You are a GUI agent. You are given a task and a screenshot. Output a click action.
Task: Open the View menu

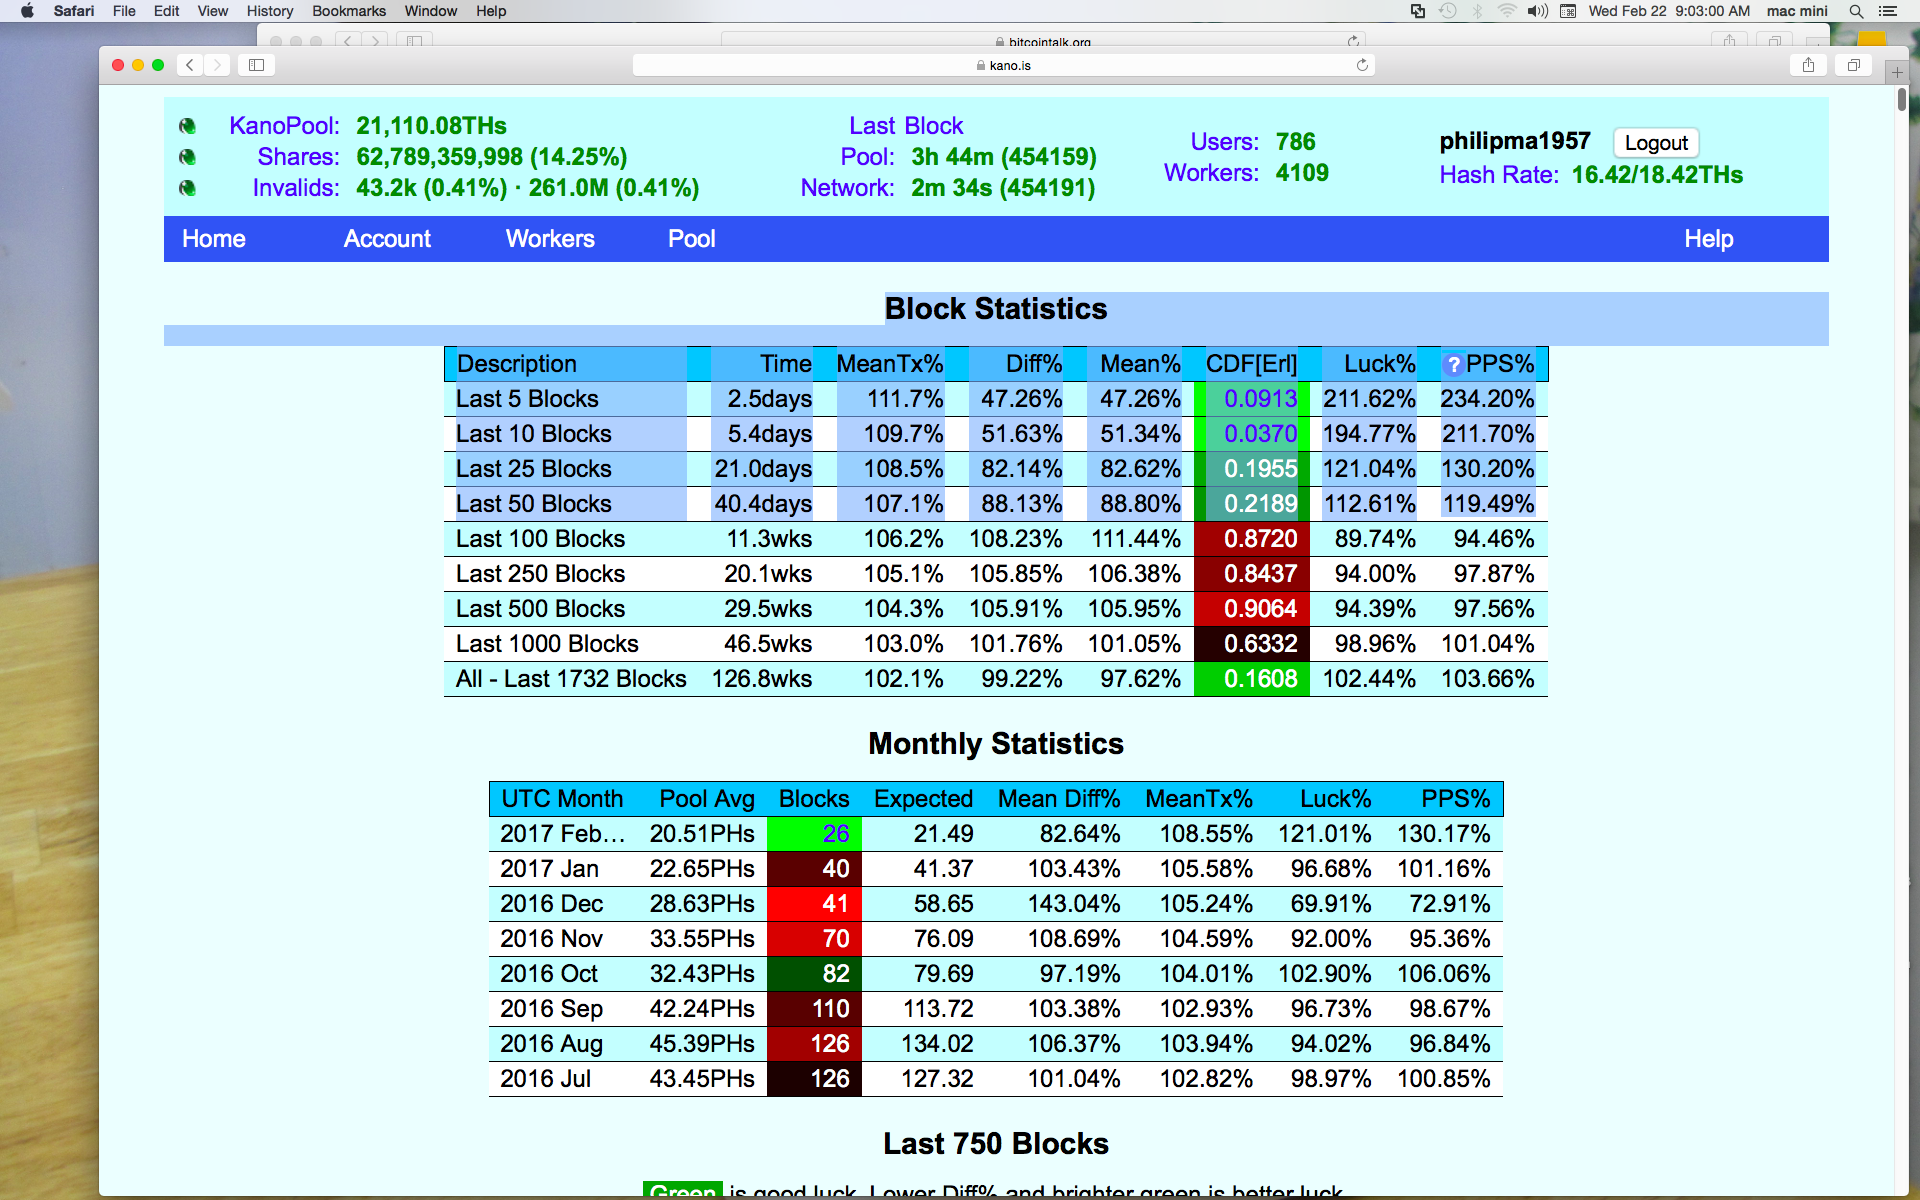pos(212,11)
